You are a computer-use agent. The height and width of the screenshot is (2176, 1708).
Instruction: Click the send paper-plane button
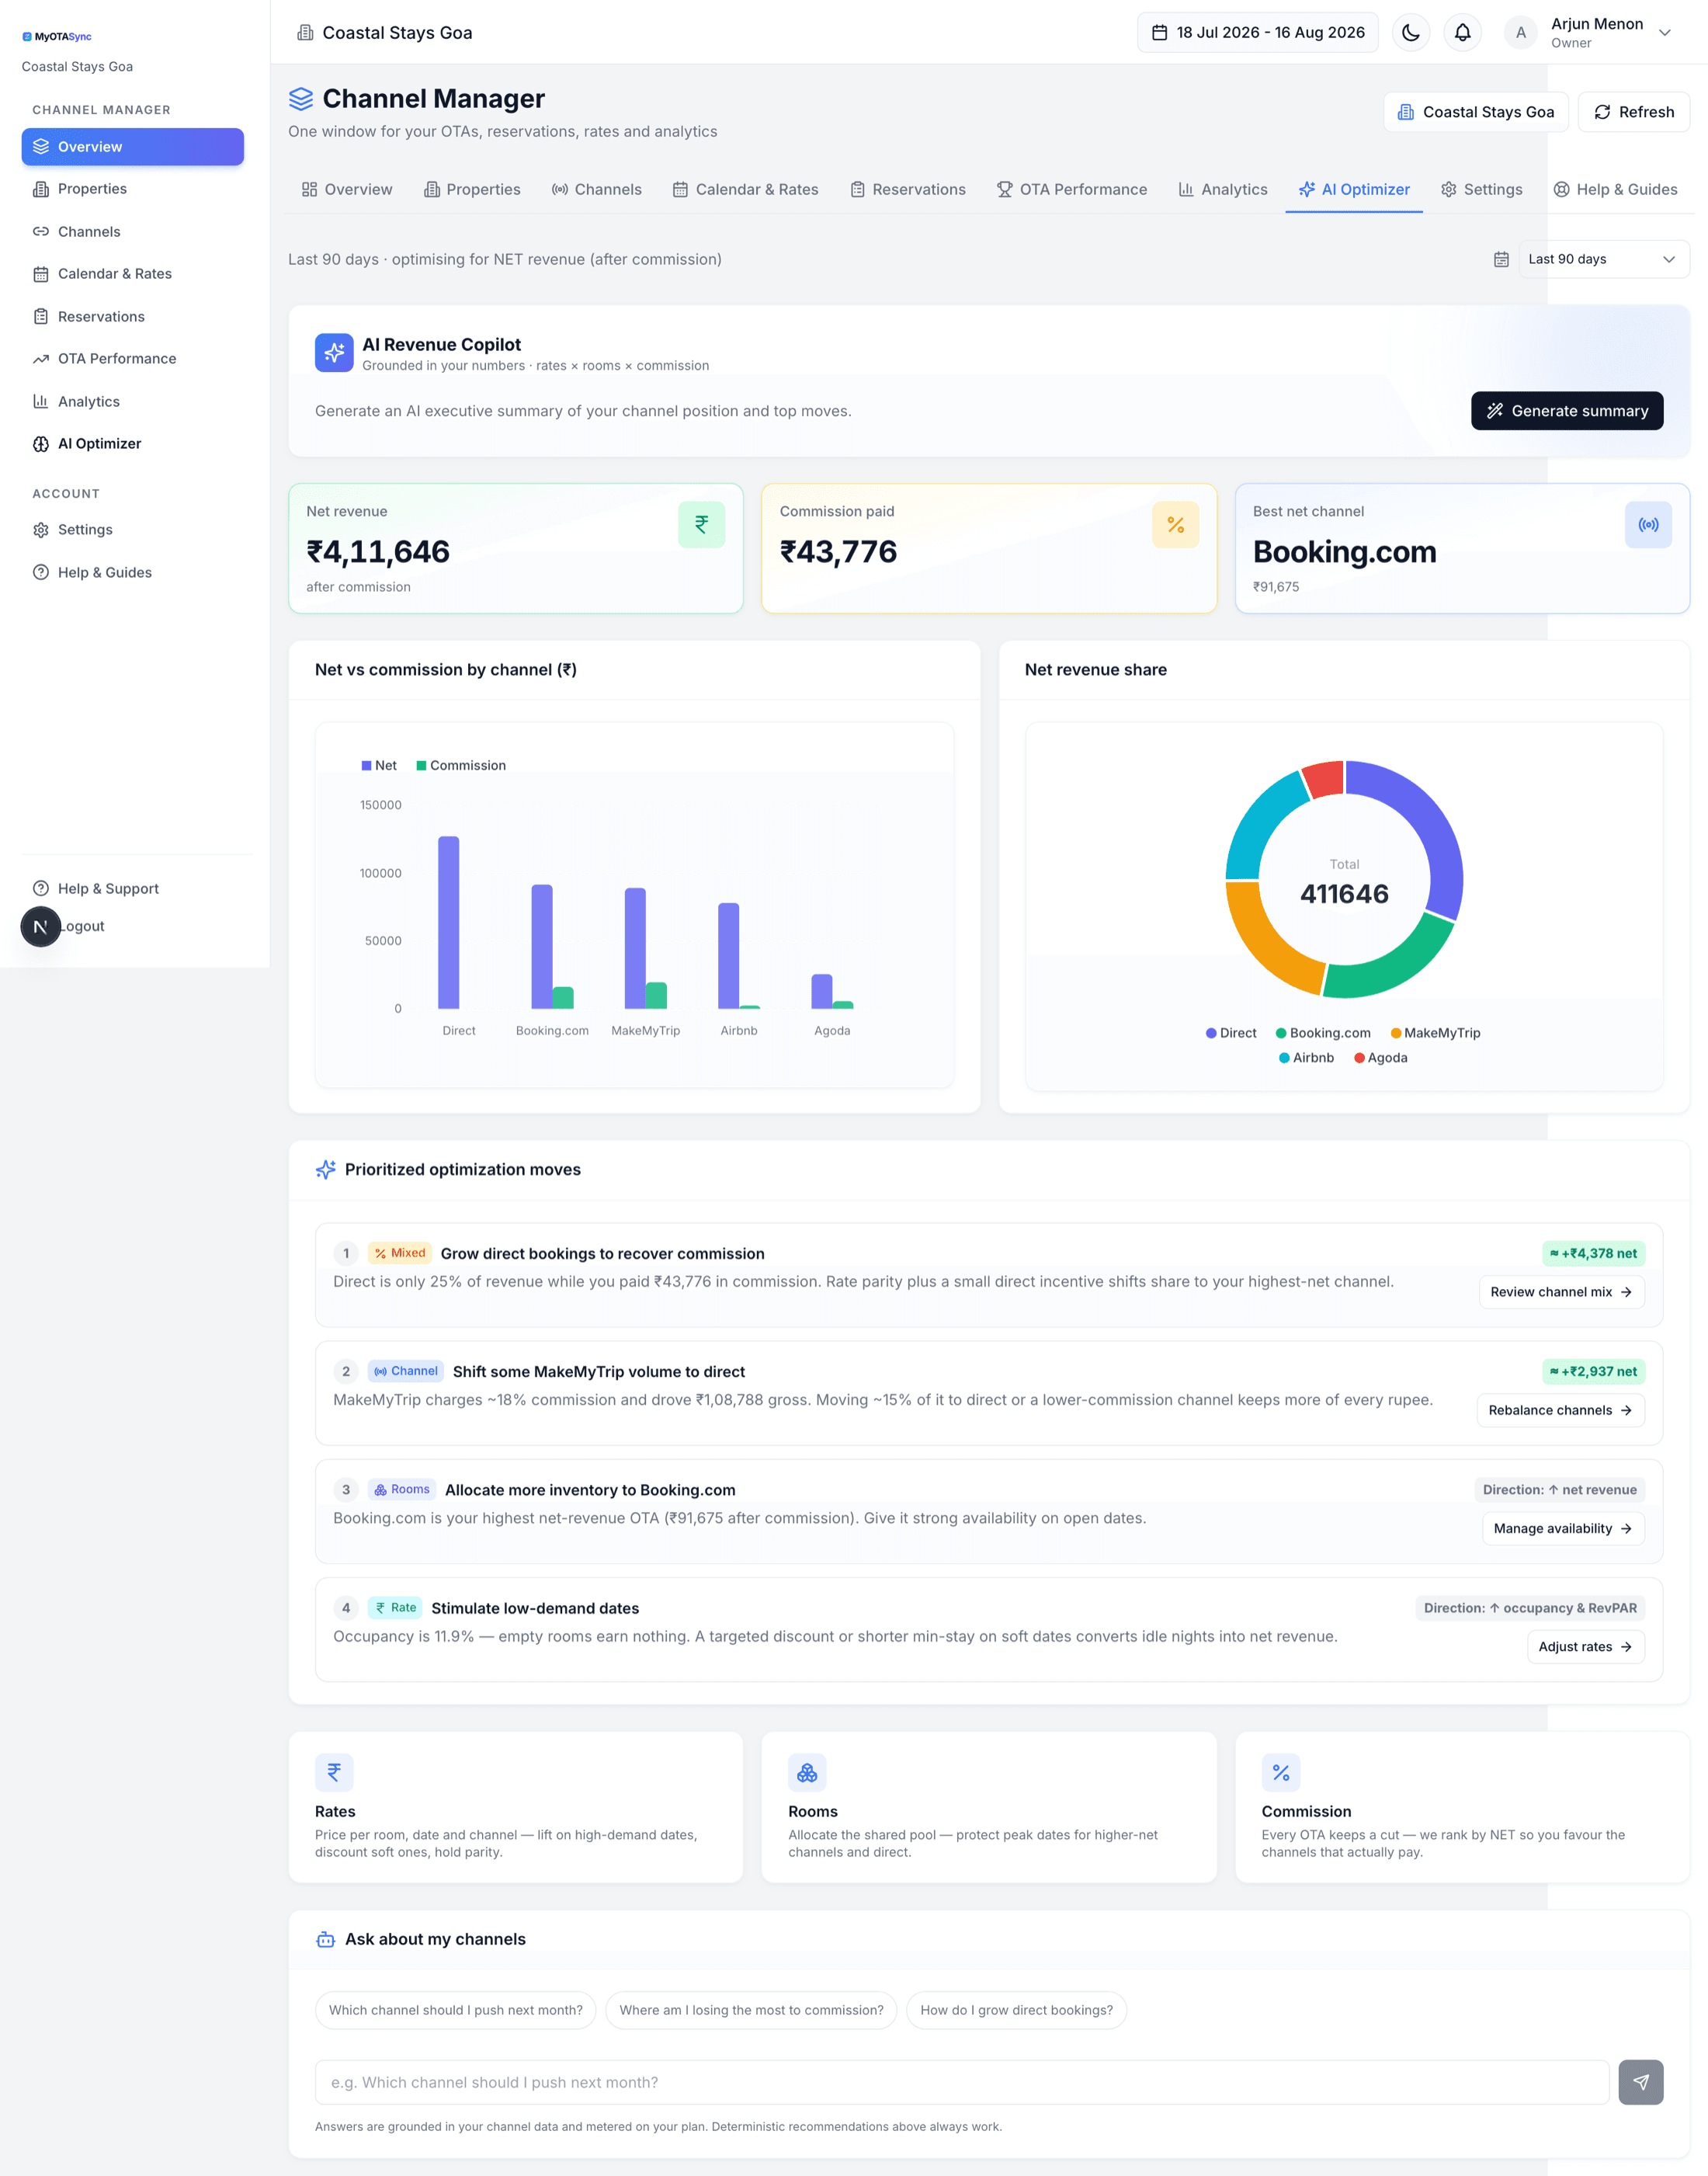click(x=1641, y=2082)
